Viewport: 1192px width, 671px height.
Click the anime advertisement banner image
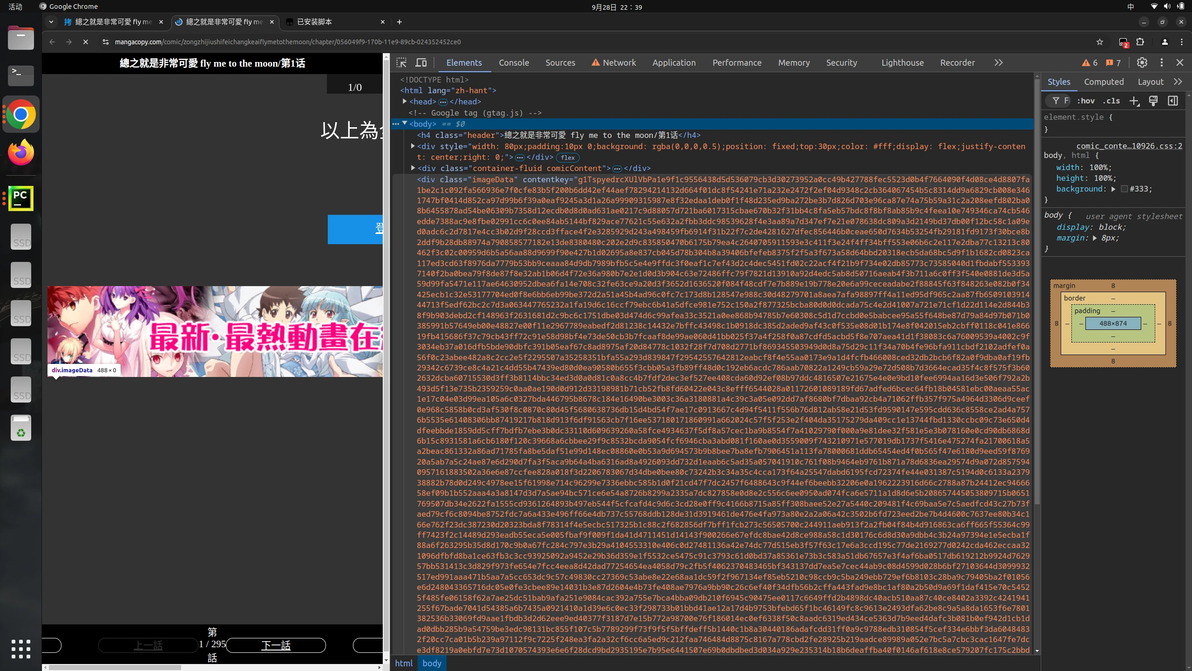215,331
